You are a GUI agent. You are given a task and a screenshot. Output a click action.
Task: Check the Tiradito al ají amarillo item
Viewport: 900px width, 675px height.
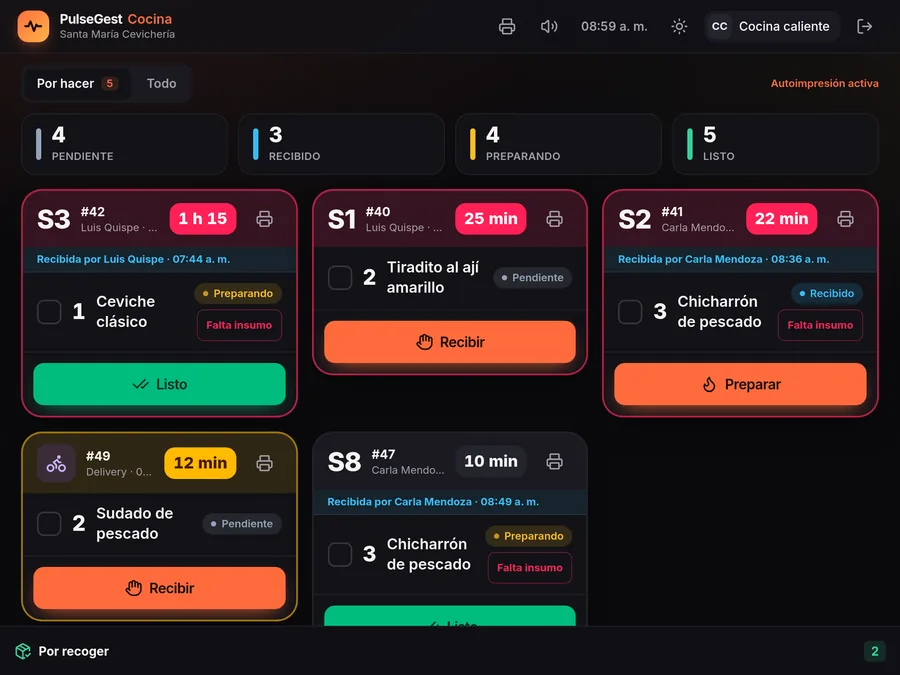tap(340, 277)
